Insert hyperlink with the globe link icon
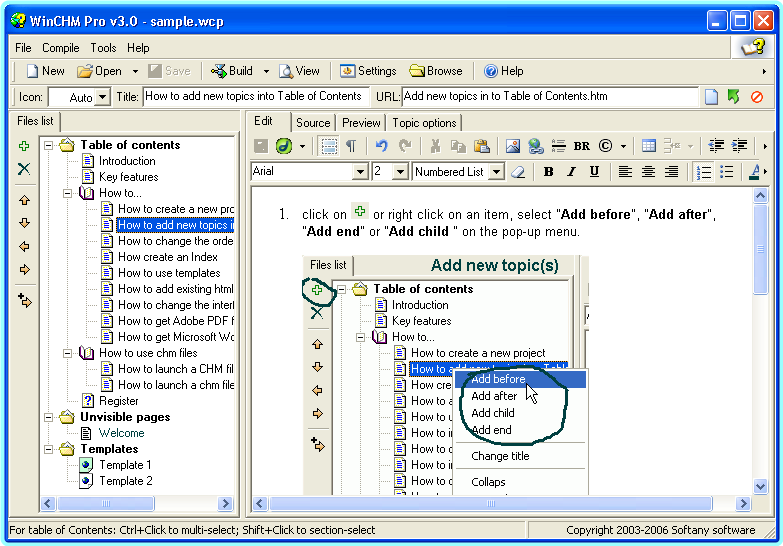This screenshot has width=783, height=546. (x=536, y=146)
